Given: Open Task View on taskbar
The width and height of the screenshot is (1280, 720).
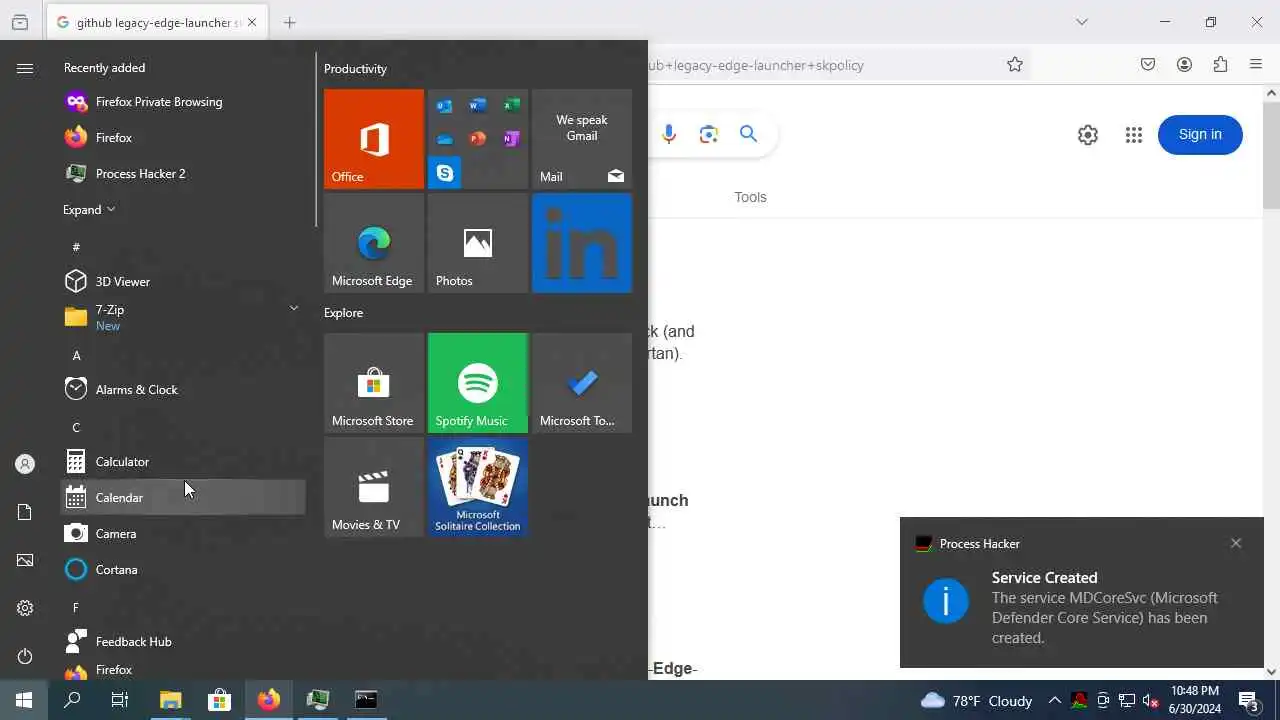Looking at the screenshot, I should click(120, 700).
